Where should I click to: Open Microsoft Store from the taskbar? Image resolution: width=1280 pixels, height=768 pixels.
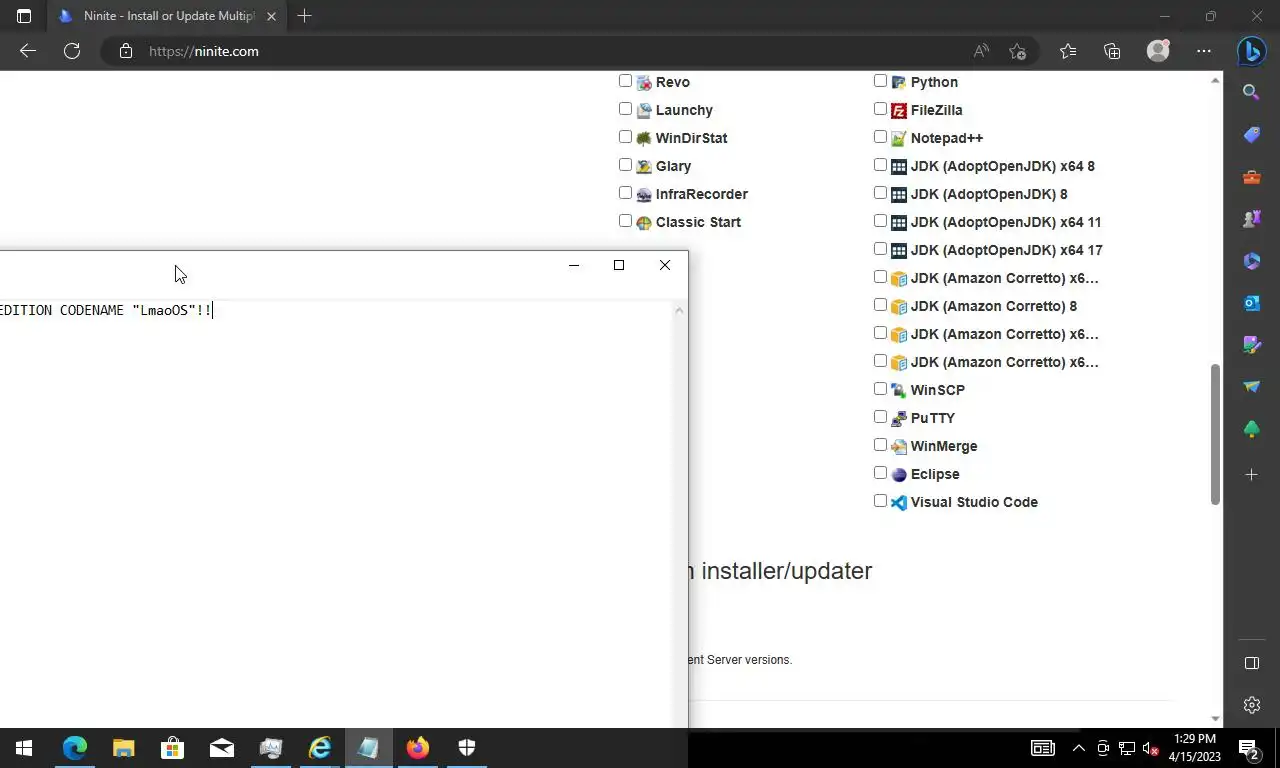172,748
